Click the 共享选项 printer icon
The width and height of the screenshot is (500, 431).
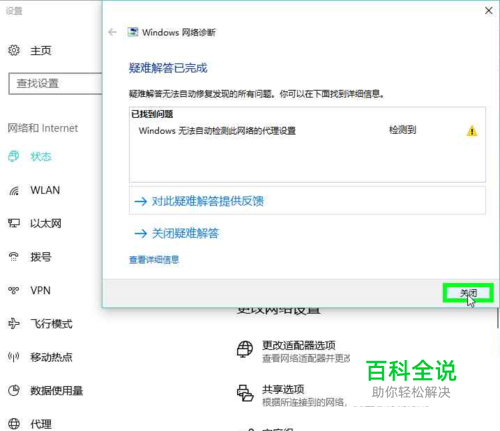(x=245, y=393)
